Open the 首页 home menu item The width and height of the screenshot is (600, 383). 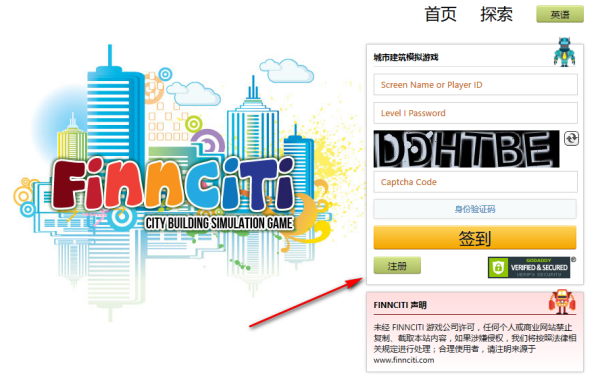point(440,15)
